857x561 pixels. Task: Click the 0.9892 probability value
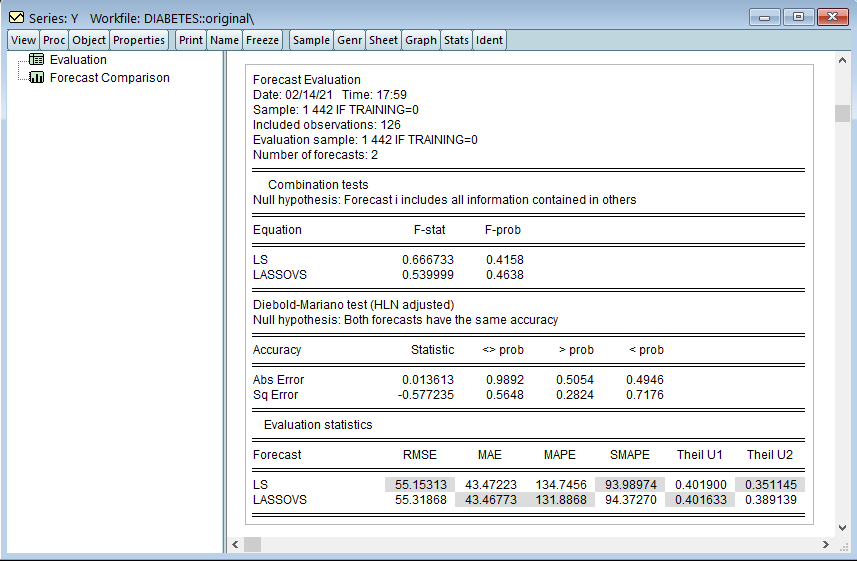click(505, 379)
